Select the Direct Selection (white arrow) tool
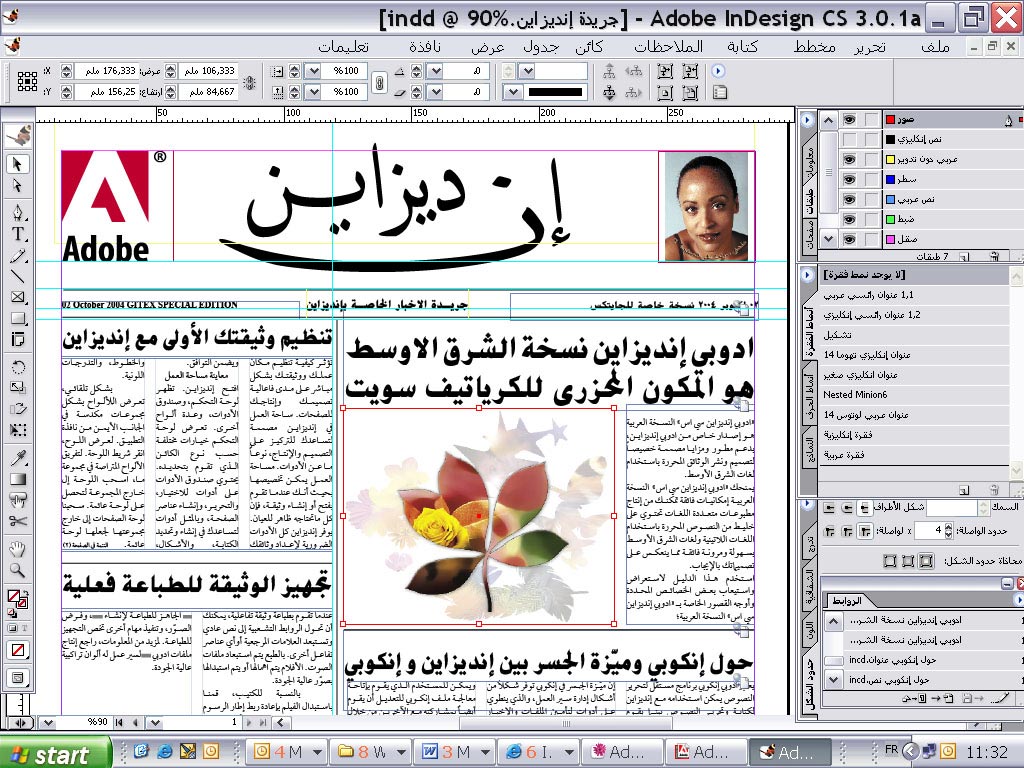This screenshot has width=1024, height=768. (18, 186)
